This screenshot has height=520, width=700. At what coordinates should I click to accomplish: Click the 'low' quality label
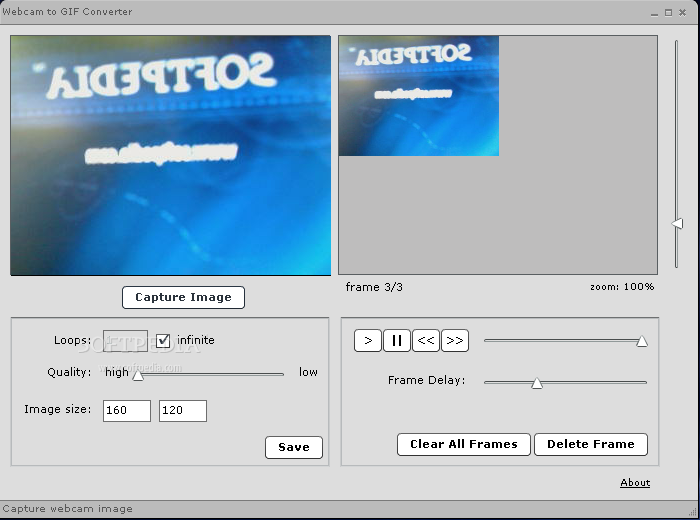(x=308, y=372)
